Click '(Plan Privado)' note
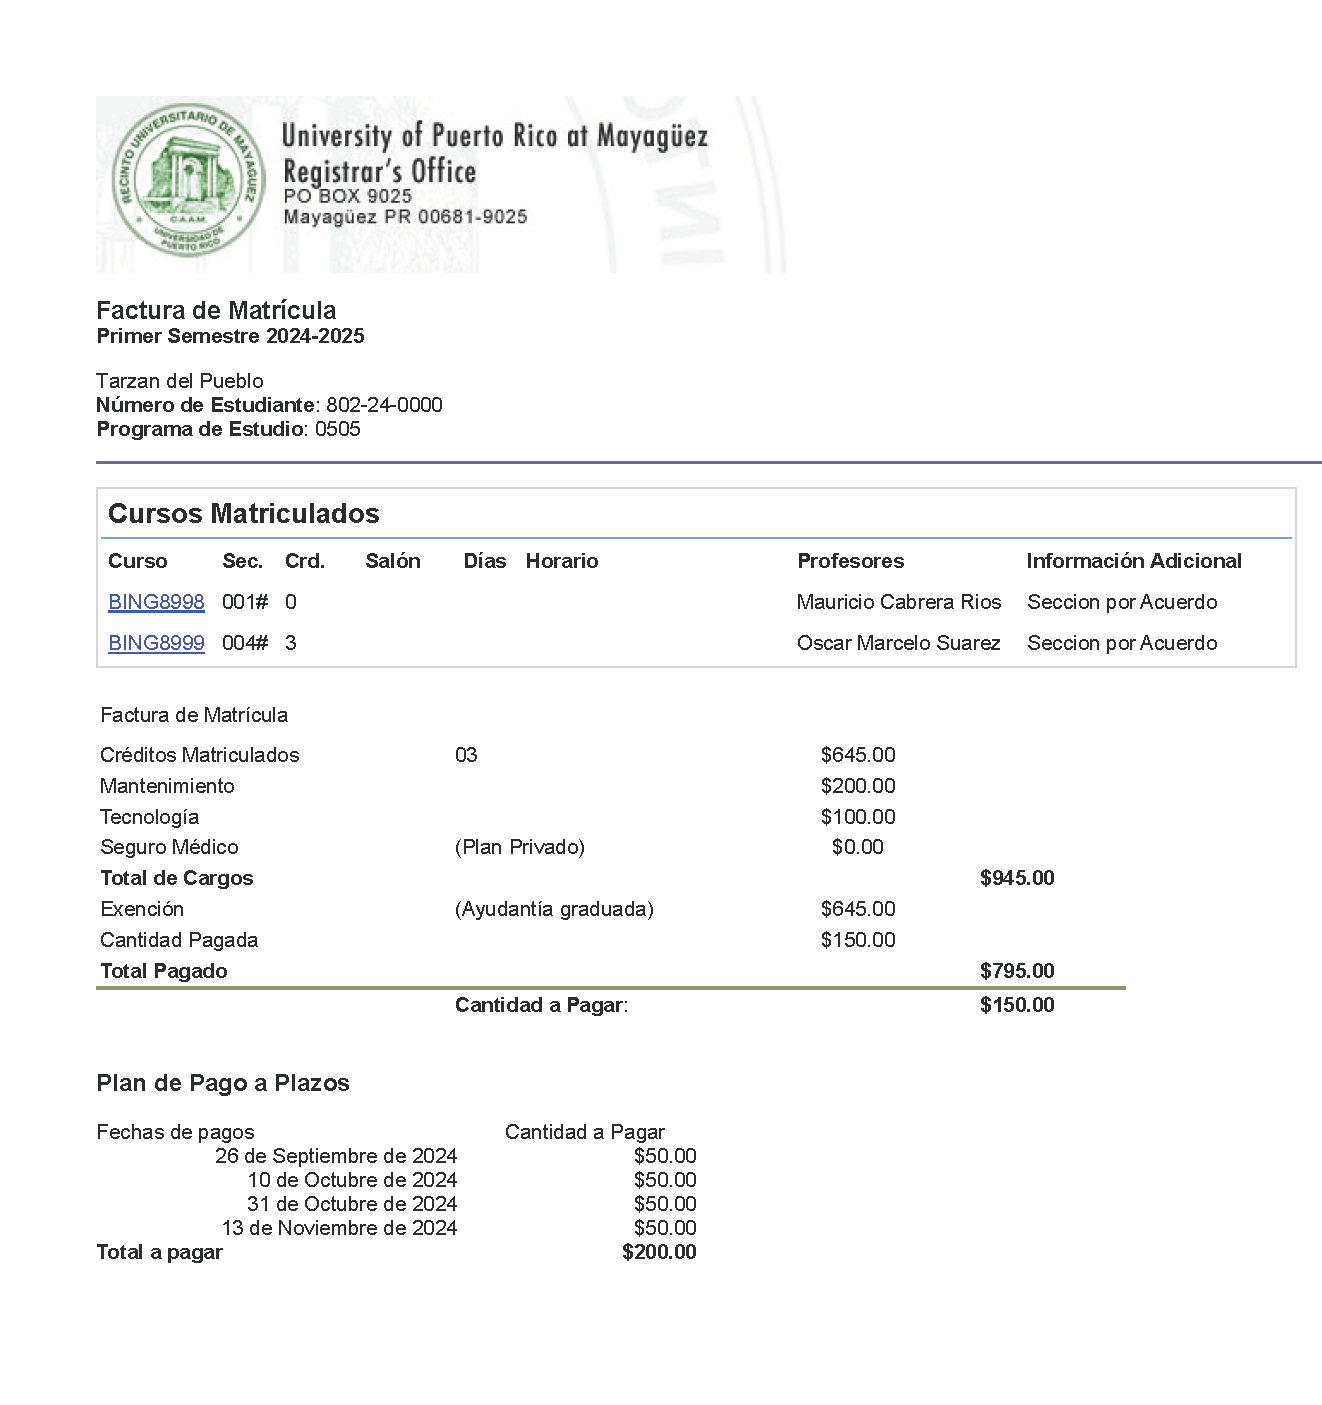Viewport: 1322px width, 1405px height. coord(520,847)
